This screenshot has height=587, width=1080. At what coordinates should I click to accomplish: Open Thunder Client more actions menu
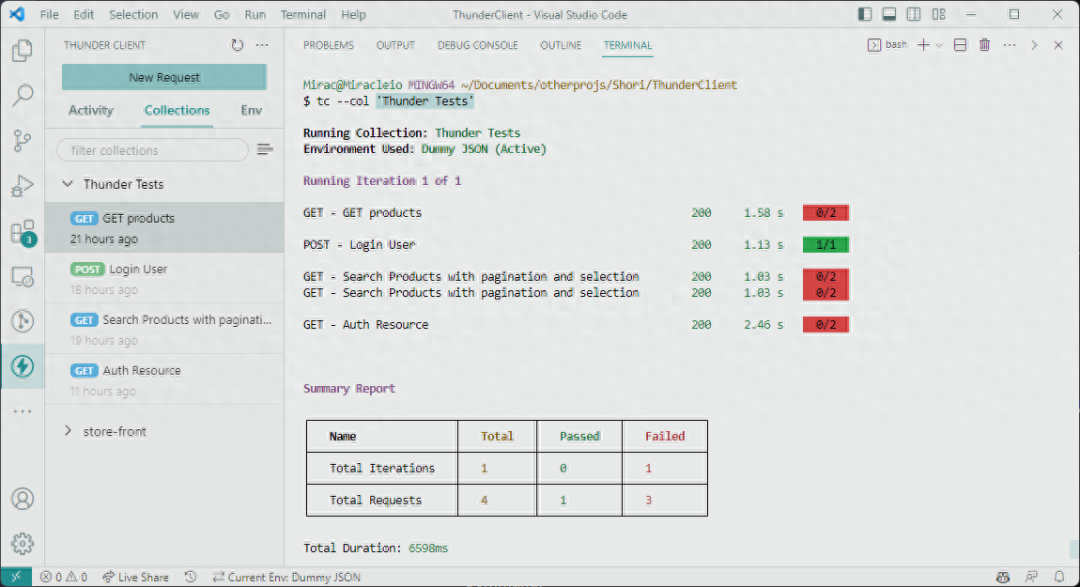[x=262, y=45]
